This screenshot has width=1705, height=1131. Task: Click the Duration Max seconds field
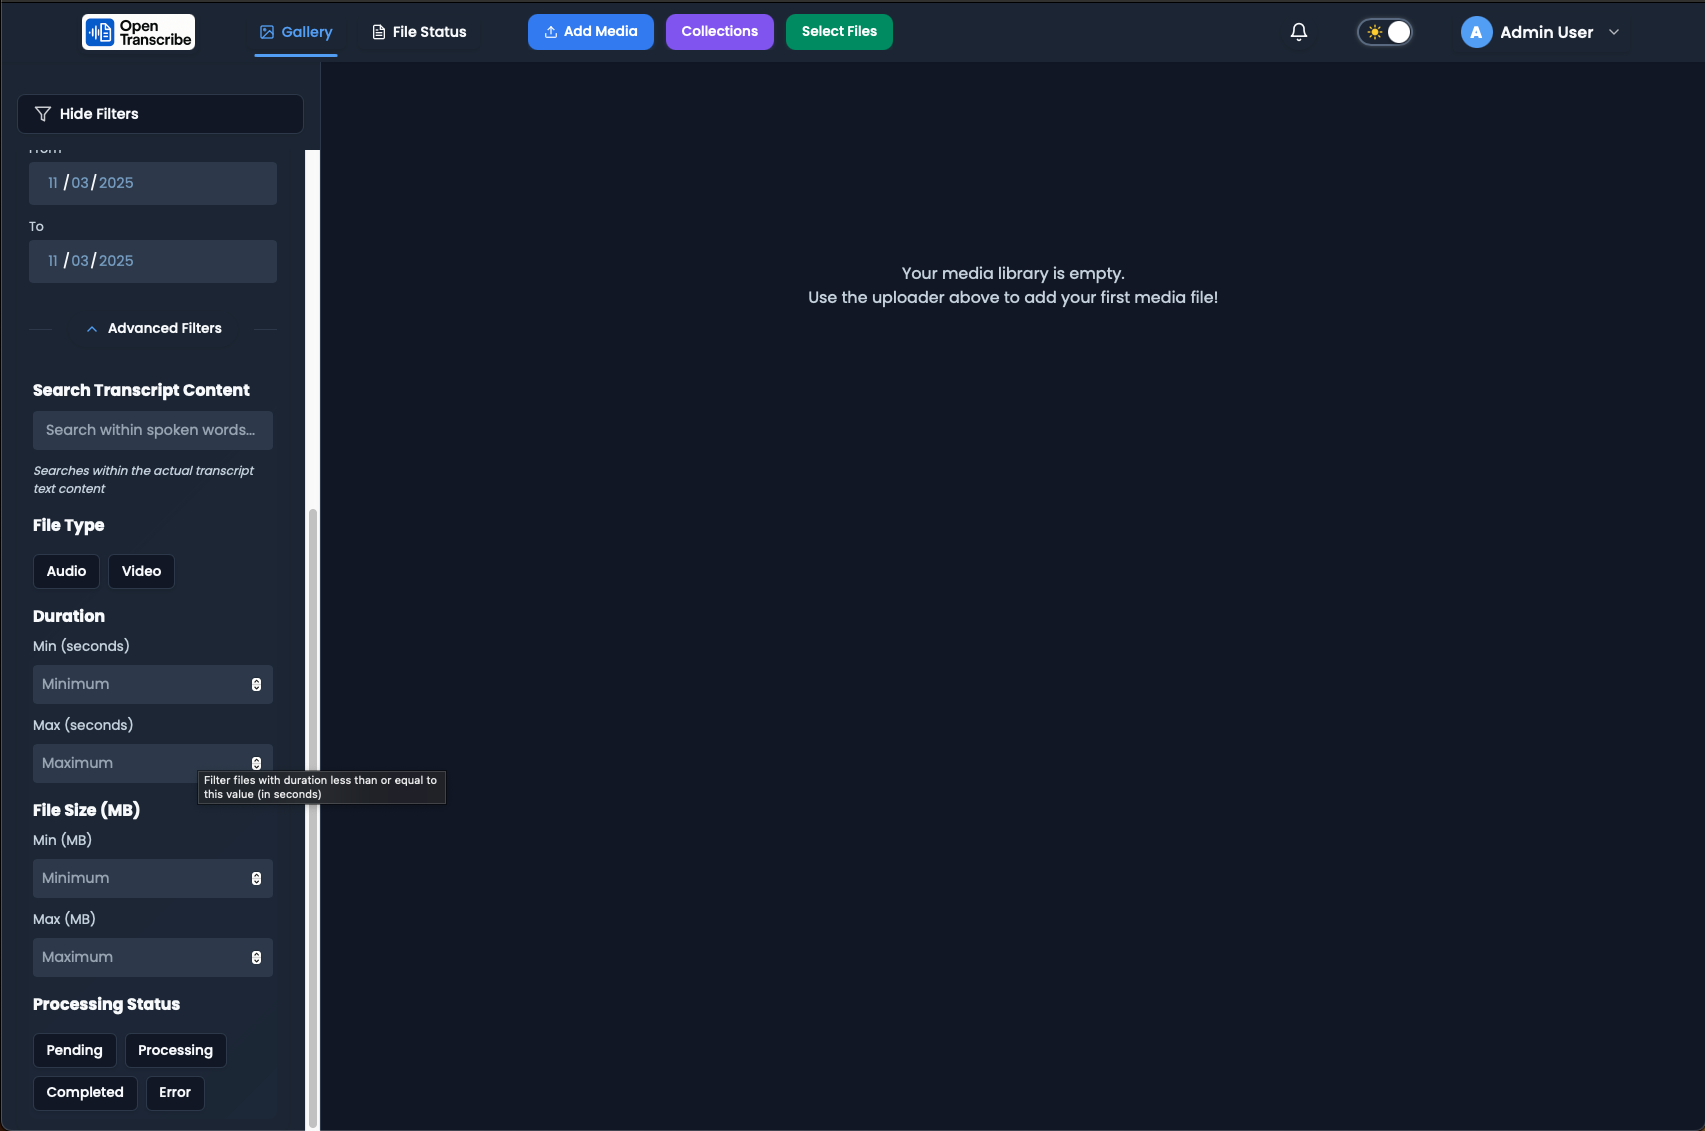[153, 763]
